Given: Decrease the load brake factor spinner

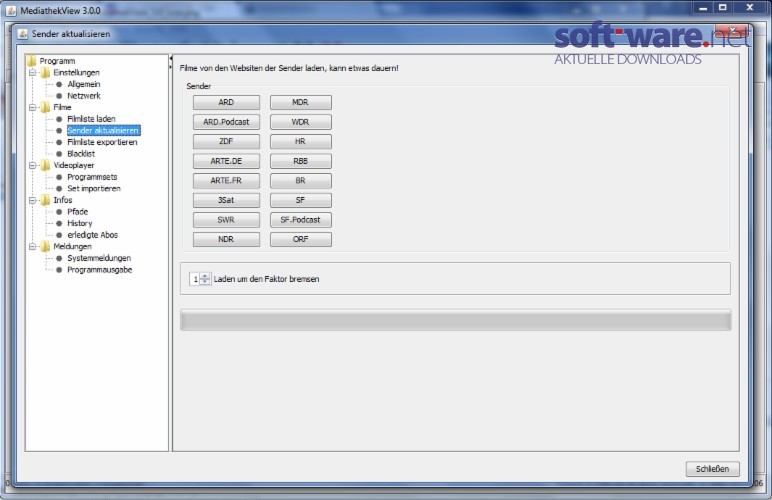Looking at the screenshot, I should (205, 282).
